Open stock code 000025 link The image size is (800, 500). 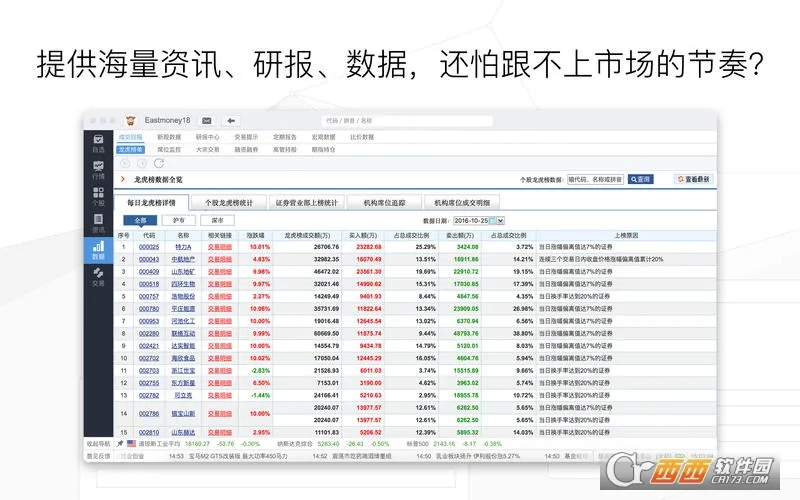[149, 246]
